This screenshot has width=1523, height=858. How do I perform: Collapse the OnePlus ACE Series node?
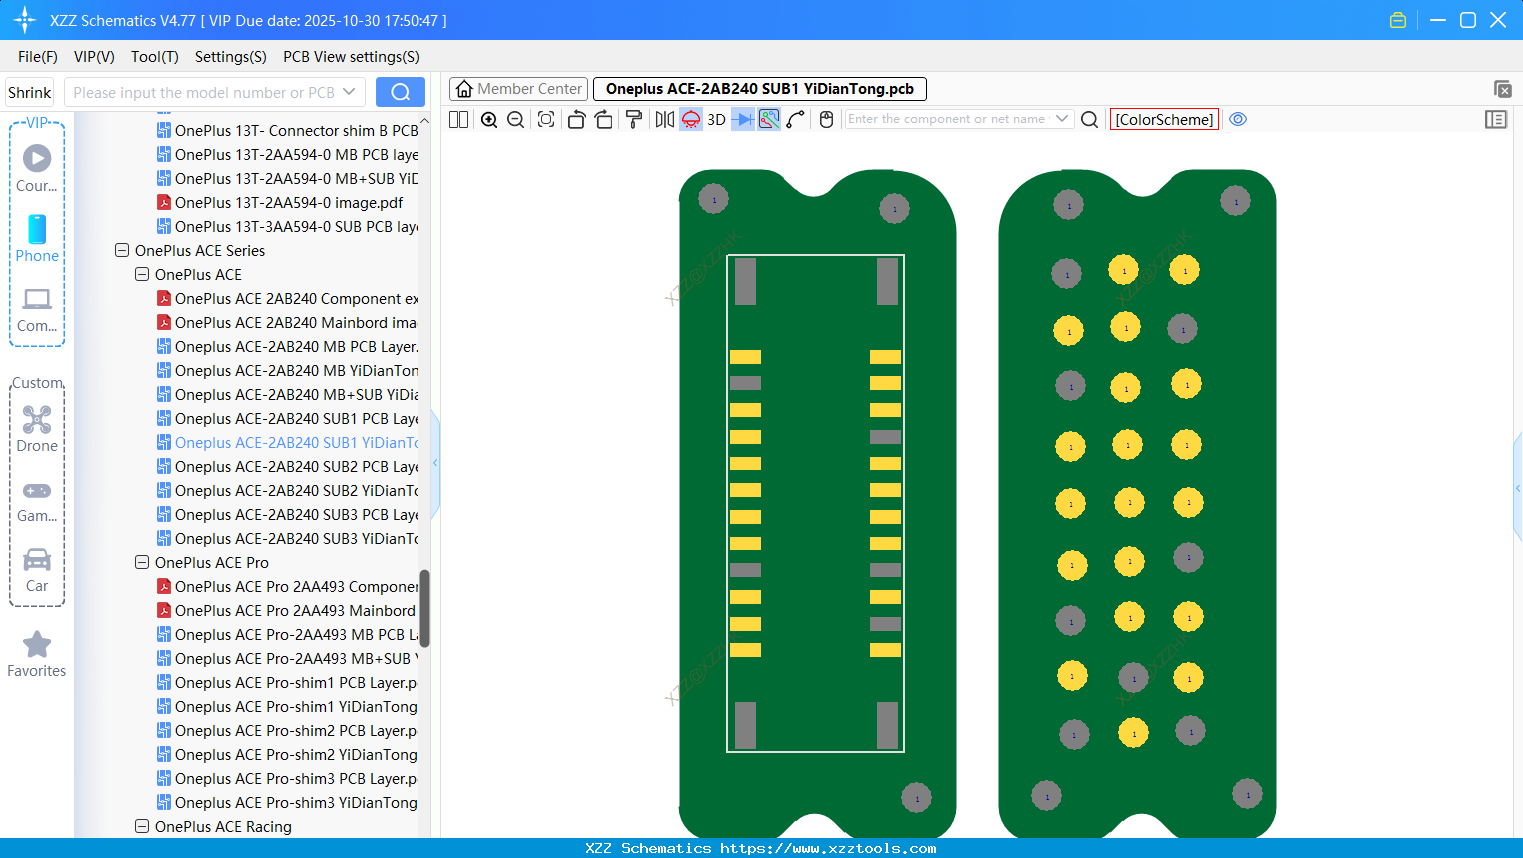(121, 250)
